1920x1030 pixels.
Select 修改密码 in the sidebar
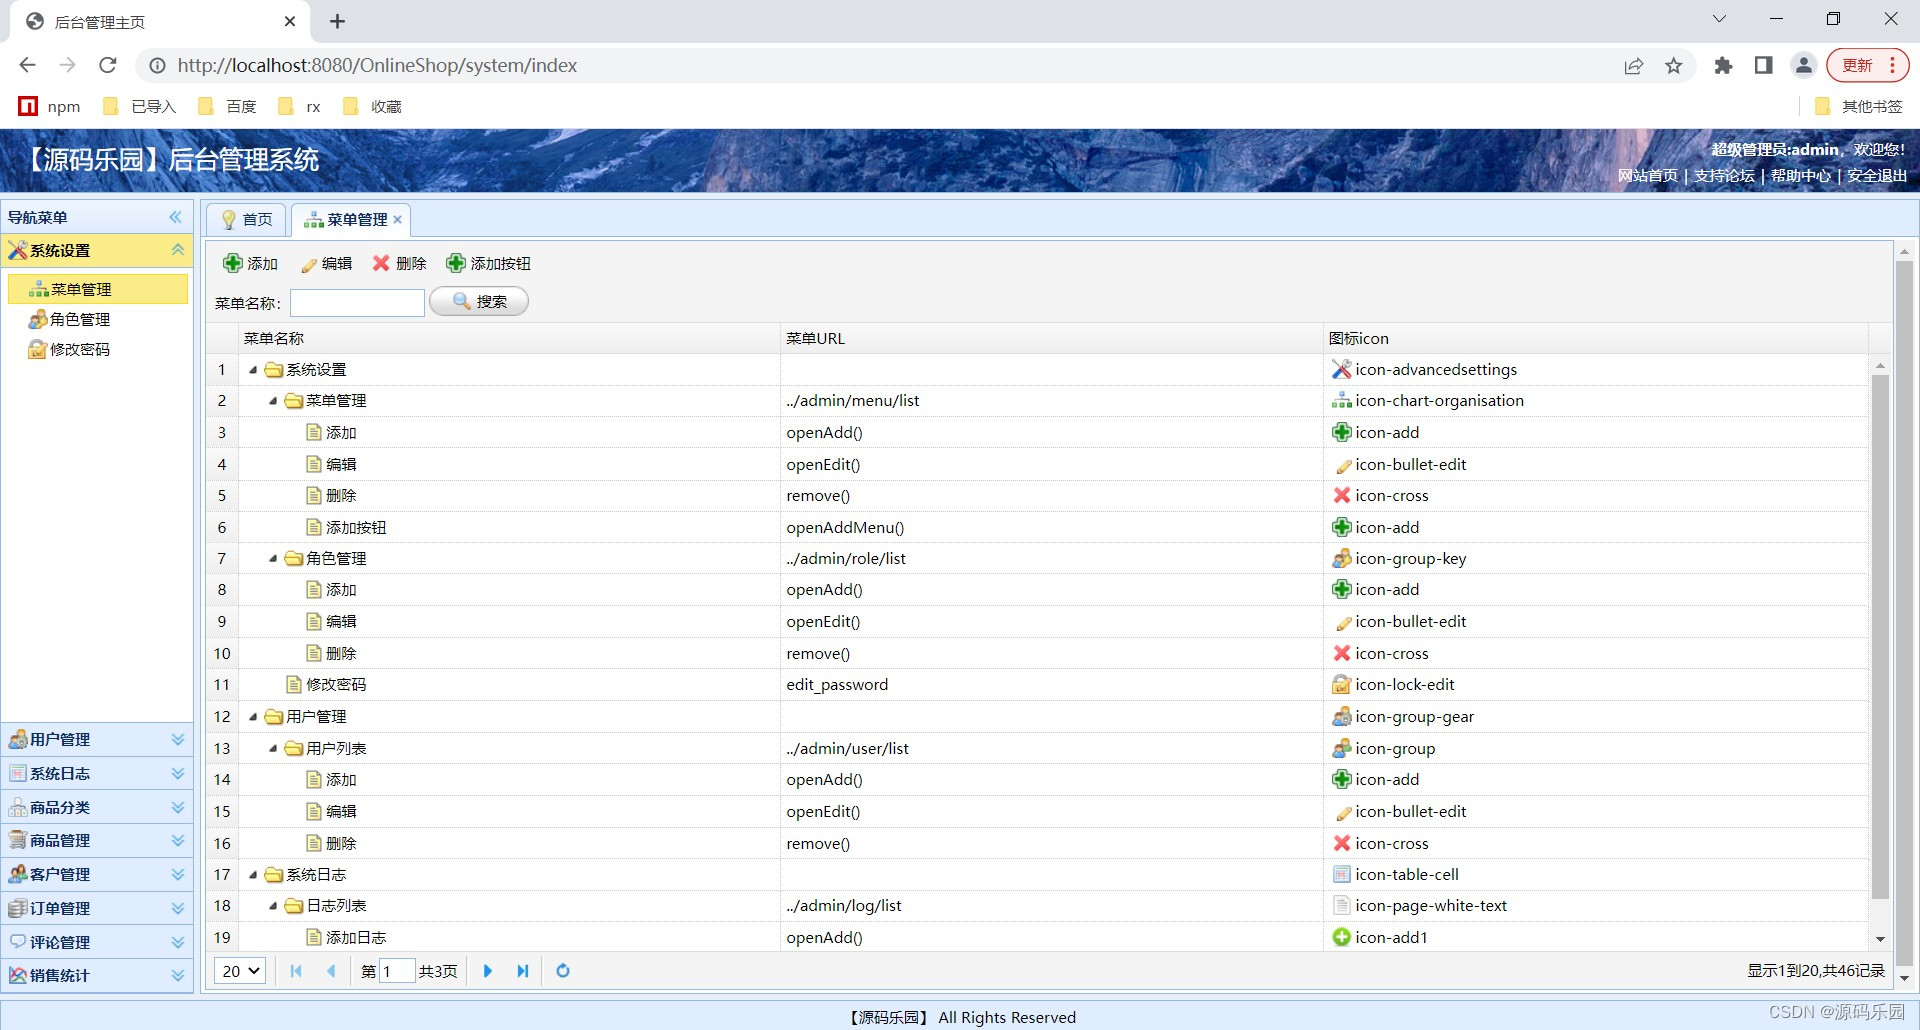[x=78, y=349]
